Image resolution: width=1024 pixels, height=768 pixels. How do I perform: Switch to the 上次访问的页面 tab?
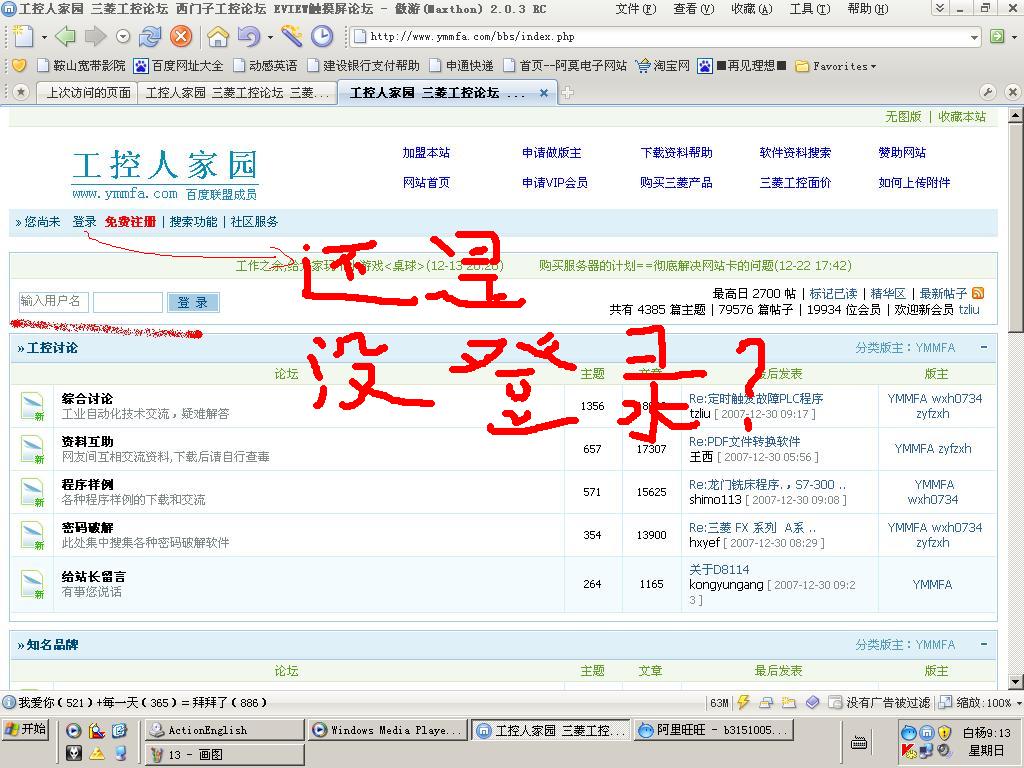(x=88, y=93)
